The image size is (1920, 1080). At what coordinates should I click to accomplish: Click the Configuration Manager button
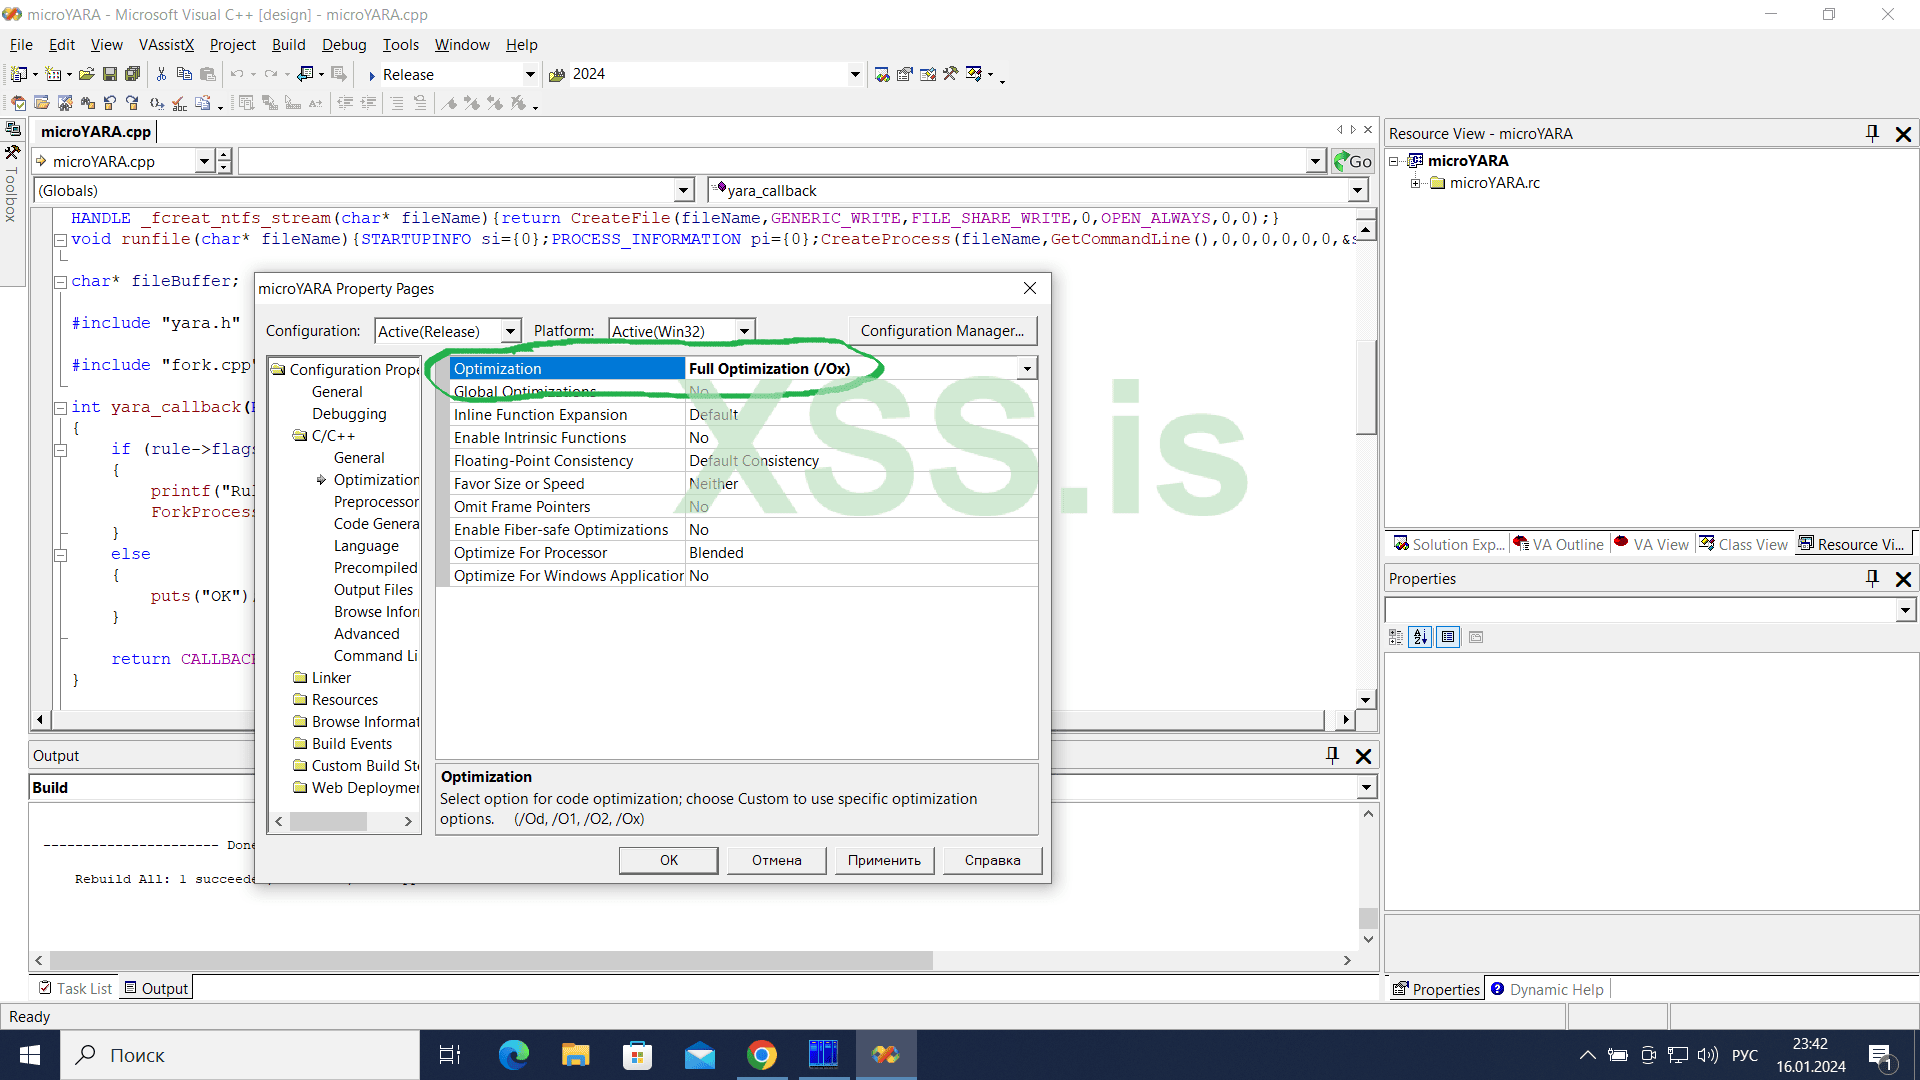coord(941,330)
